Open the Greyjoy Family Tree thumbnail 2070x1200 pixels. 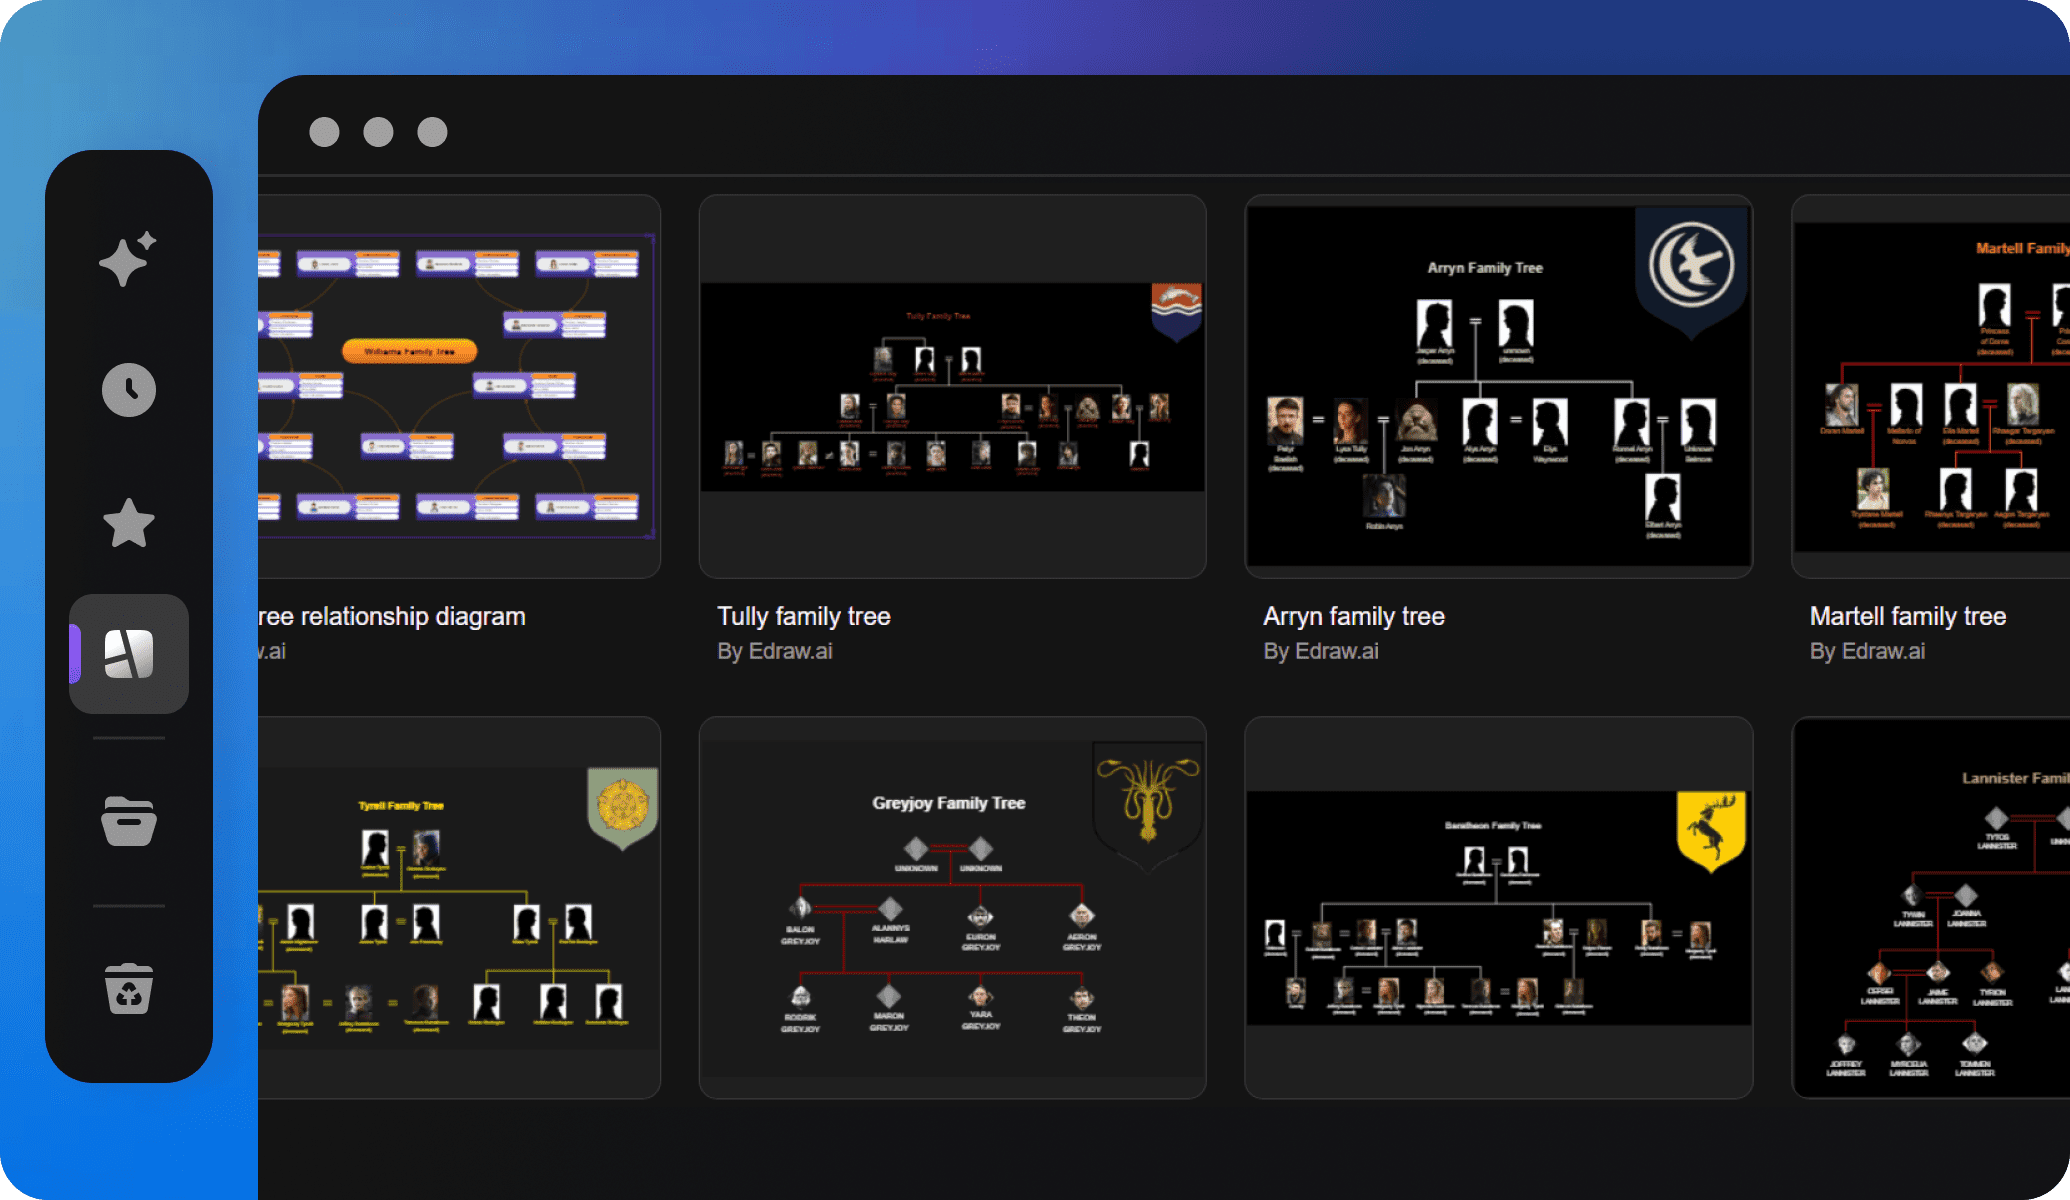coord(953,908)
